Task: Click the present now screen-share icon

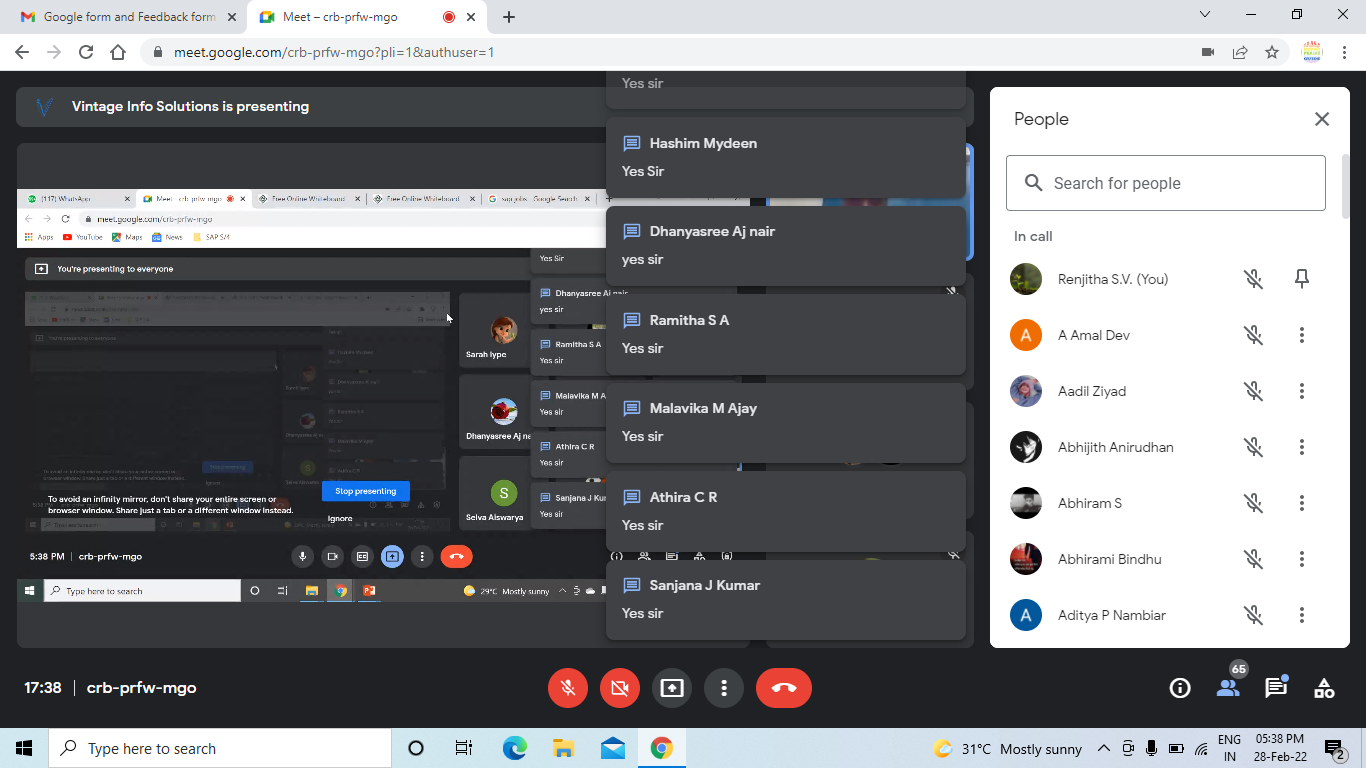Action: tap(672, 688)
